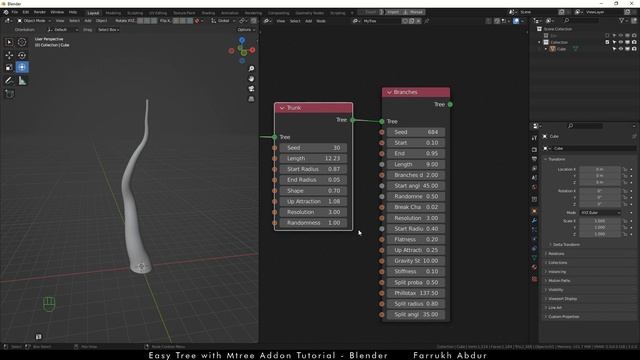Image resolution: width=640 pixels, height=360 pixels.
Task: Select the Cursor tool in viewport toolbar
Action: coord(22,42)
